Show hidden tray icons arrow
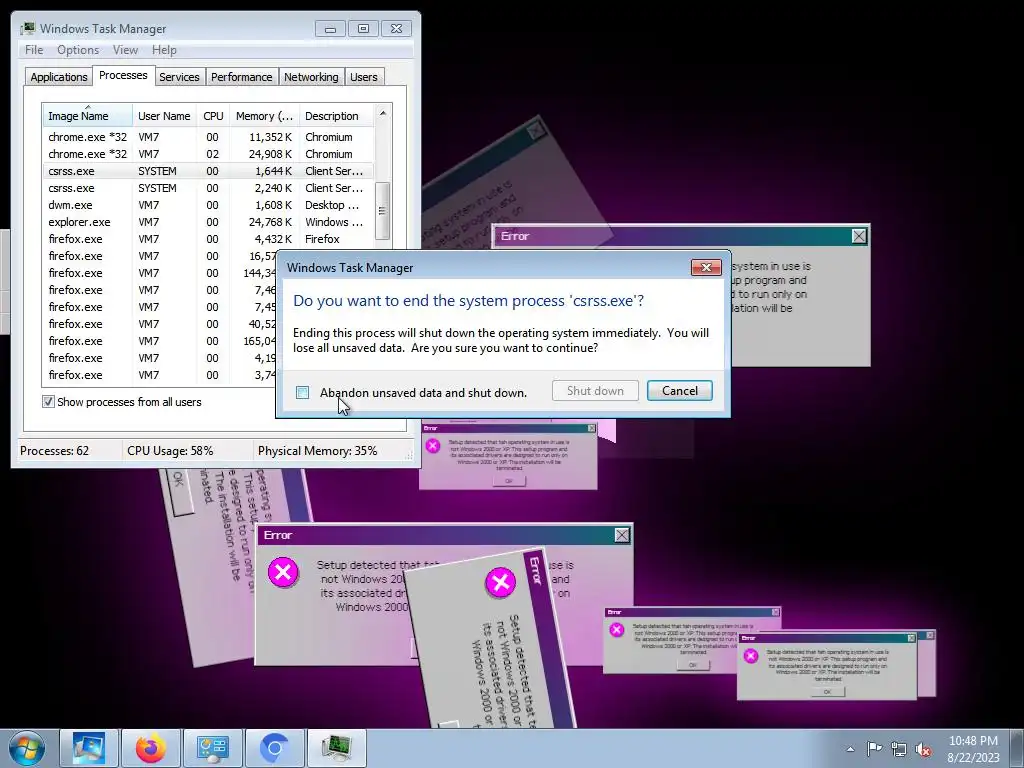This screenshot has width=1024, height=768. [x=850, y=749]
